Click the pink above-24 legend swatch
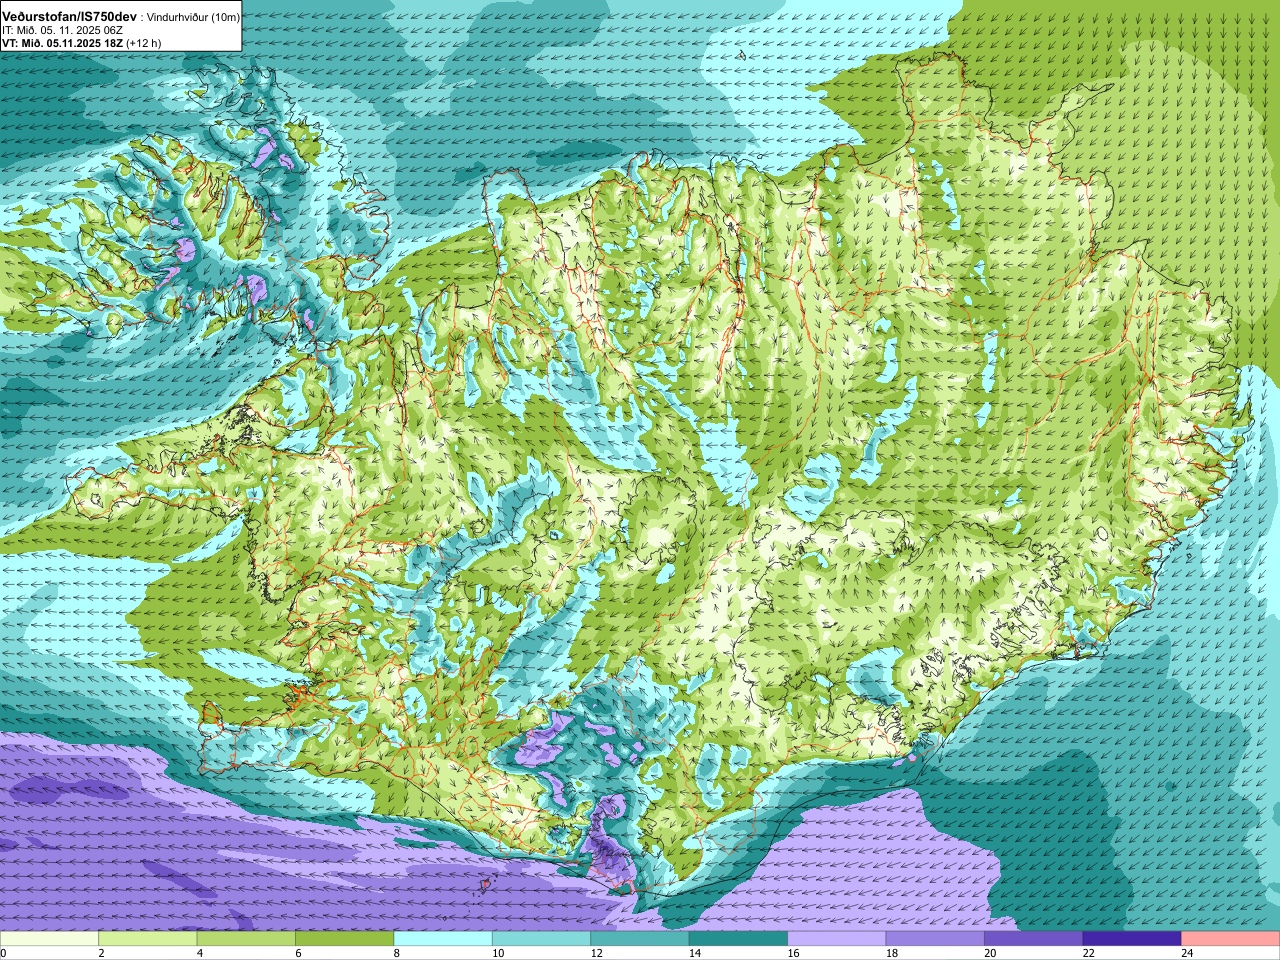The height and width of the screenshot is (960, 1280). pyautogui.click(x=1231, y=939)
